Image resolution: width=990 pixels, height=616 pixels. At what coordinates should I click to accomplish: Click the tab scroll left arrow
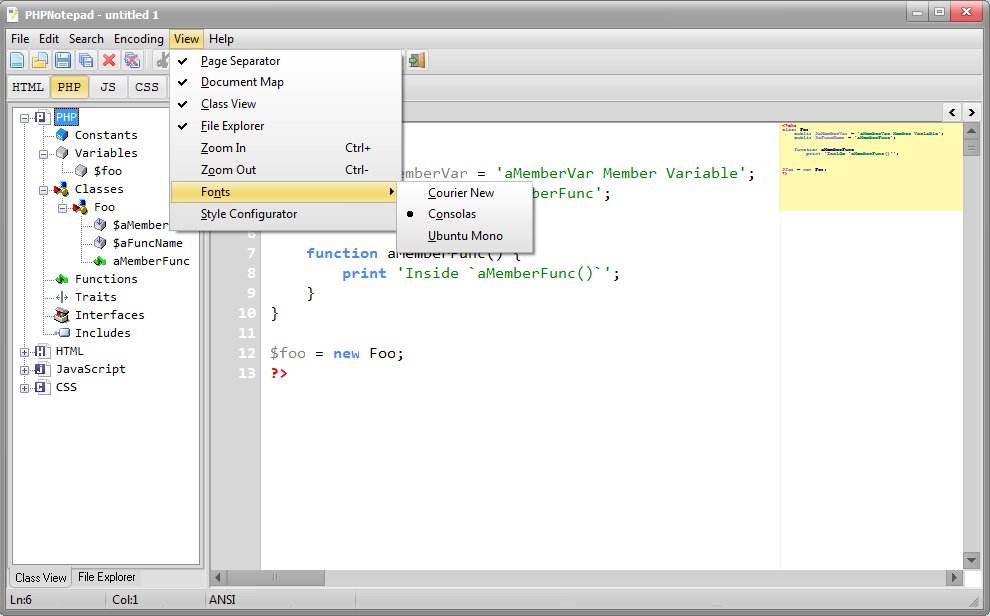click(952, 112)
